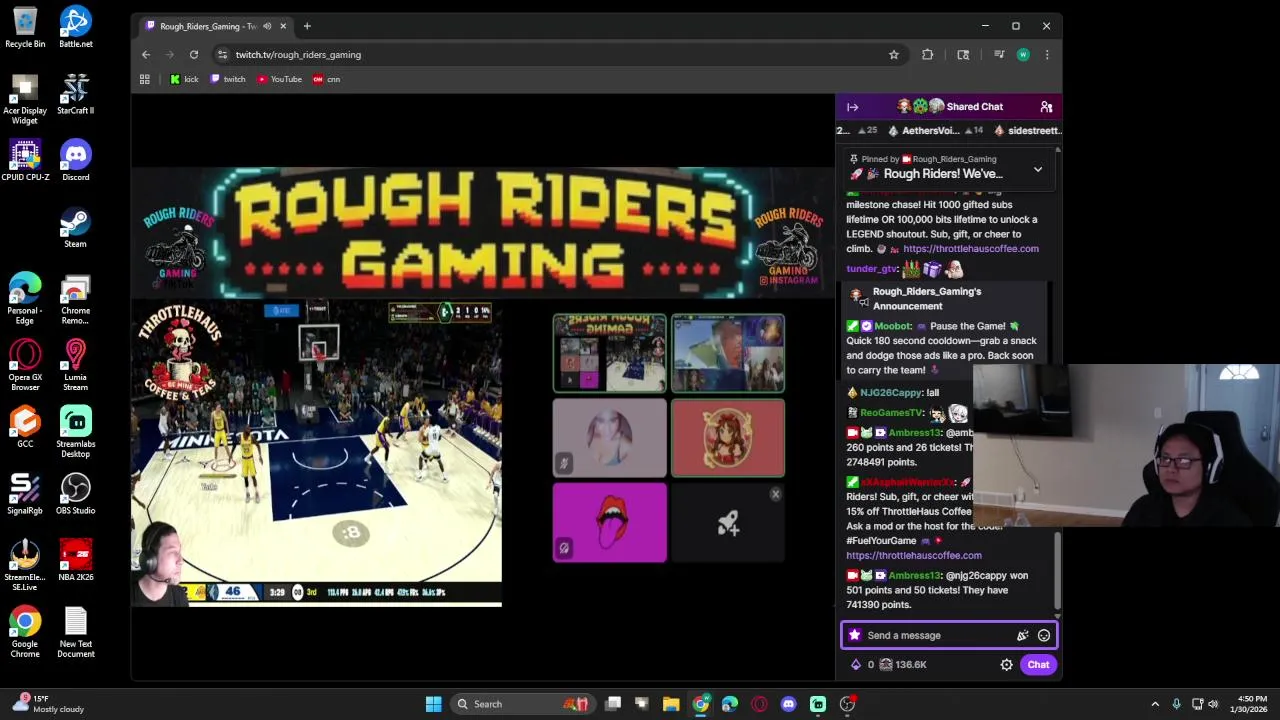1280x720 pixels.
Task: Open the lower throttlehauscoffee.com chat link
Action: pos(914,555)
